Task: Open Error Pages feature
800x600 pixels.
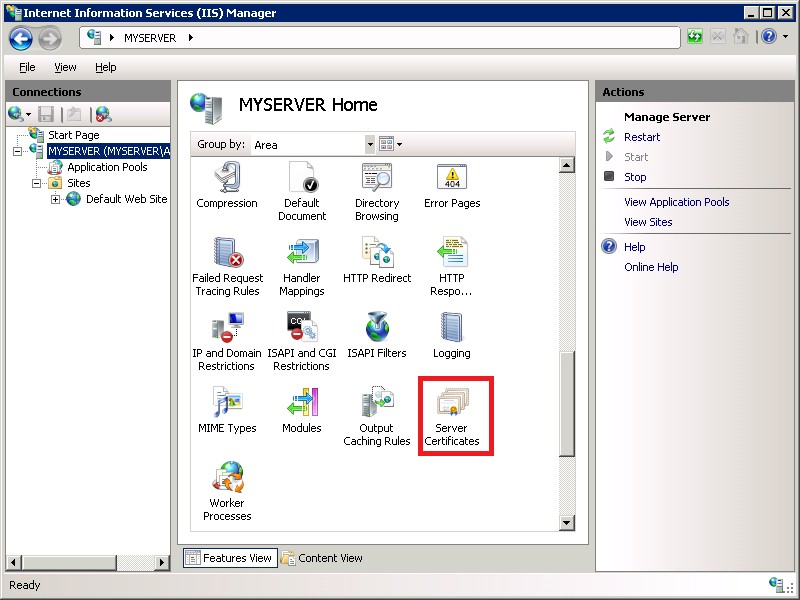Action: click(x=452, y=185)
